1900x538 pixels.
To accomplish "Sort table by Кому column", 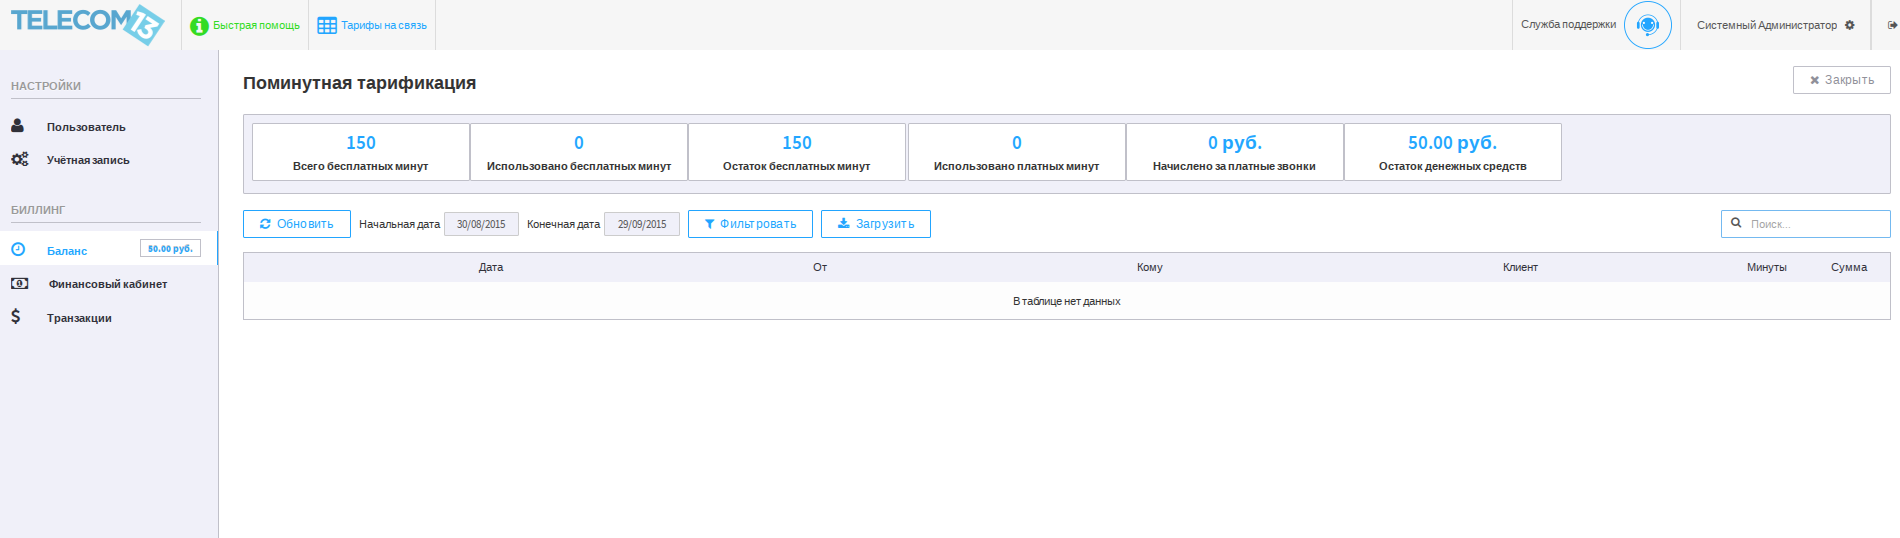I will pos(1150,267).
